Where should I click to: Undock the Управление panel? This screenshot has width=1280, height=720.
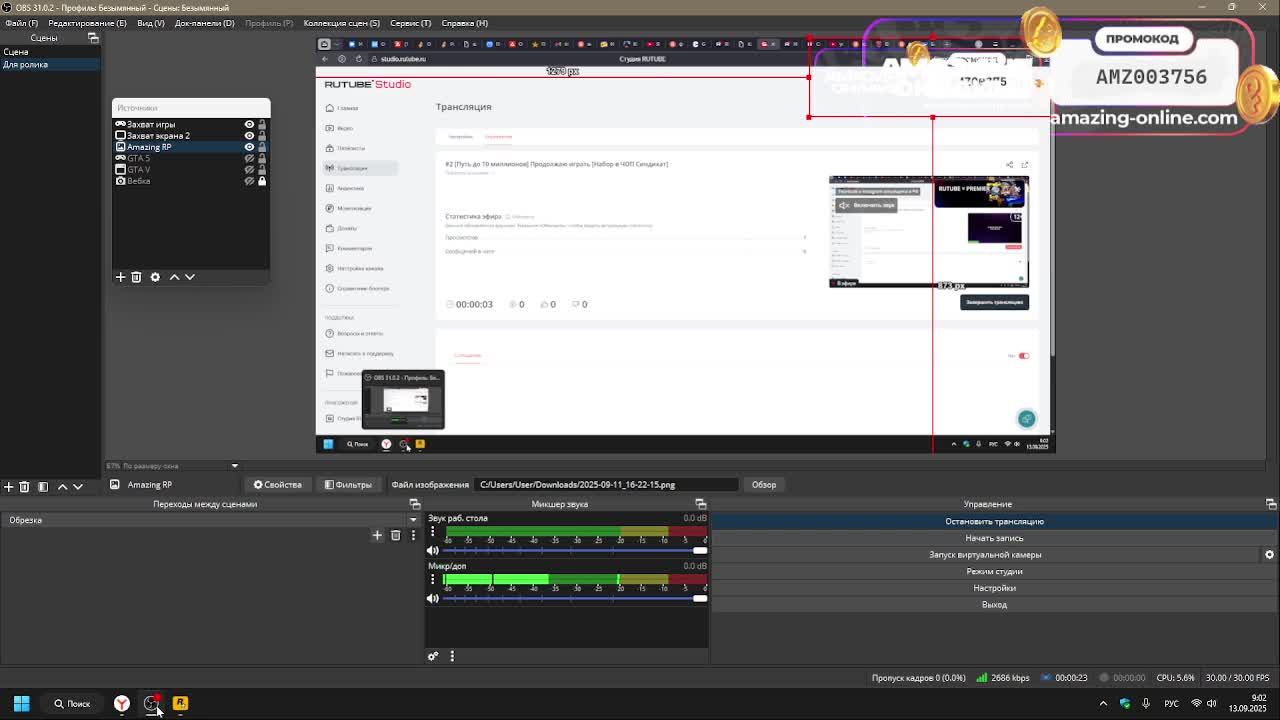tap(1271, 504)
